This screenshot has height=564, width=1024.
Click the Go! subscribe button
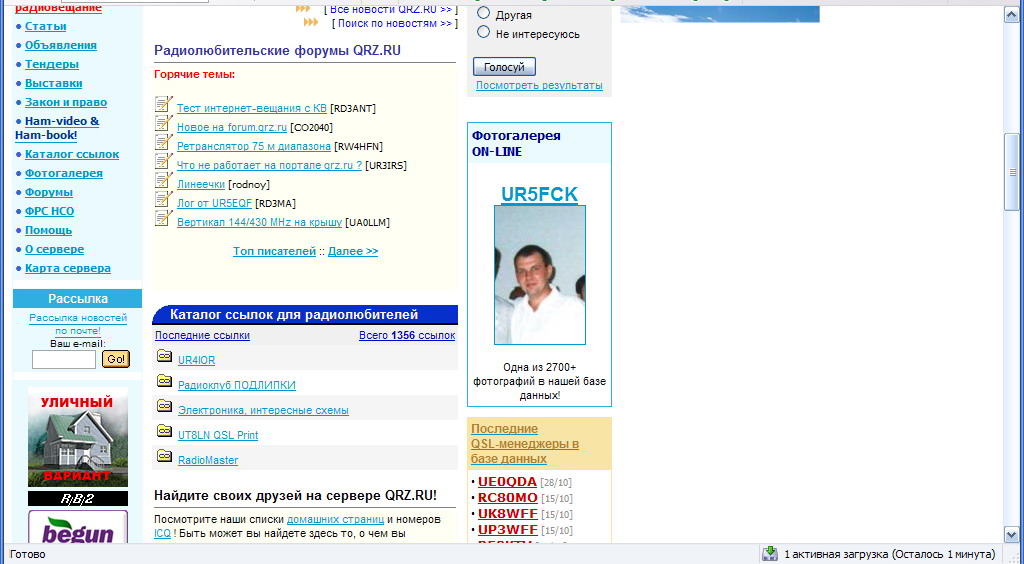click(x=116, y=359)
